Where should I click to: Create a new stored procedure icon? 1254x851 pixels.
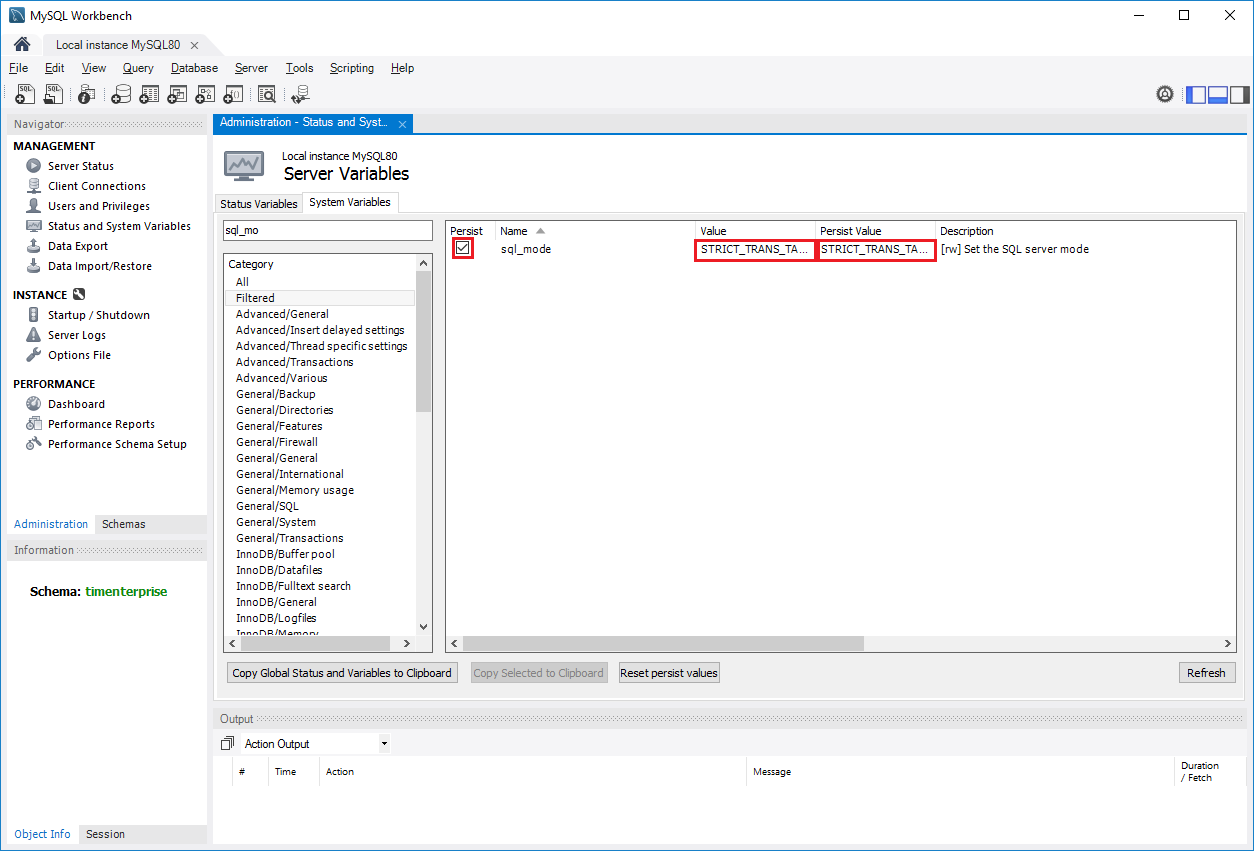(205, 94)
